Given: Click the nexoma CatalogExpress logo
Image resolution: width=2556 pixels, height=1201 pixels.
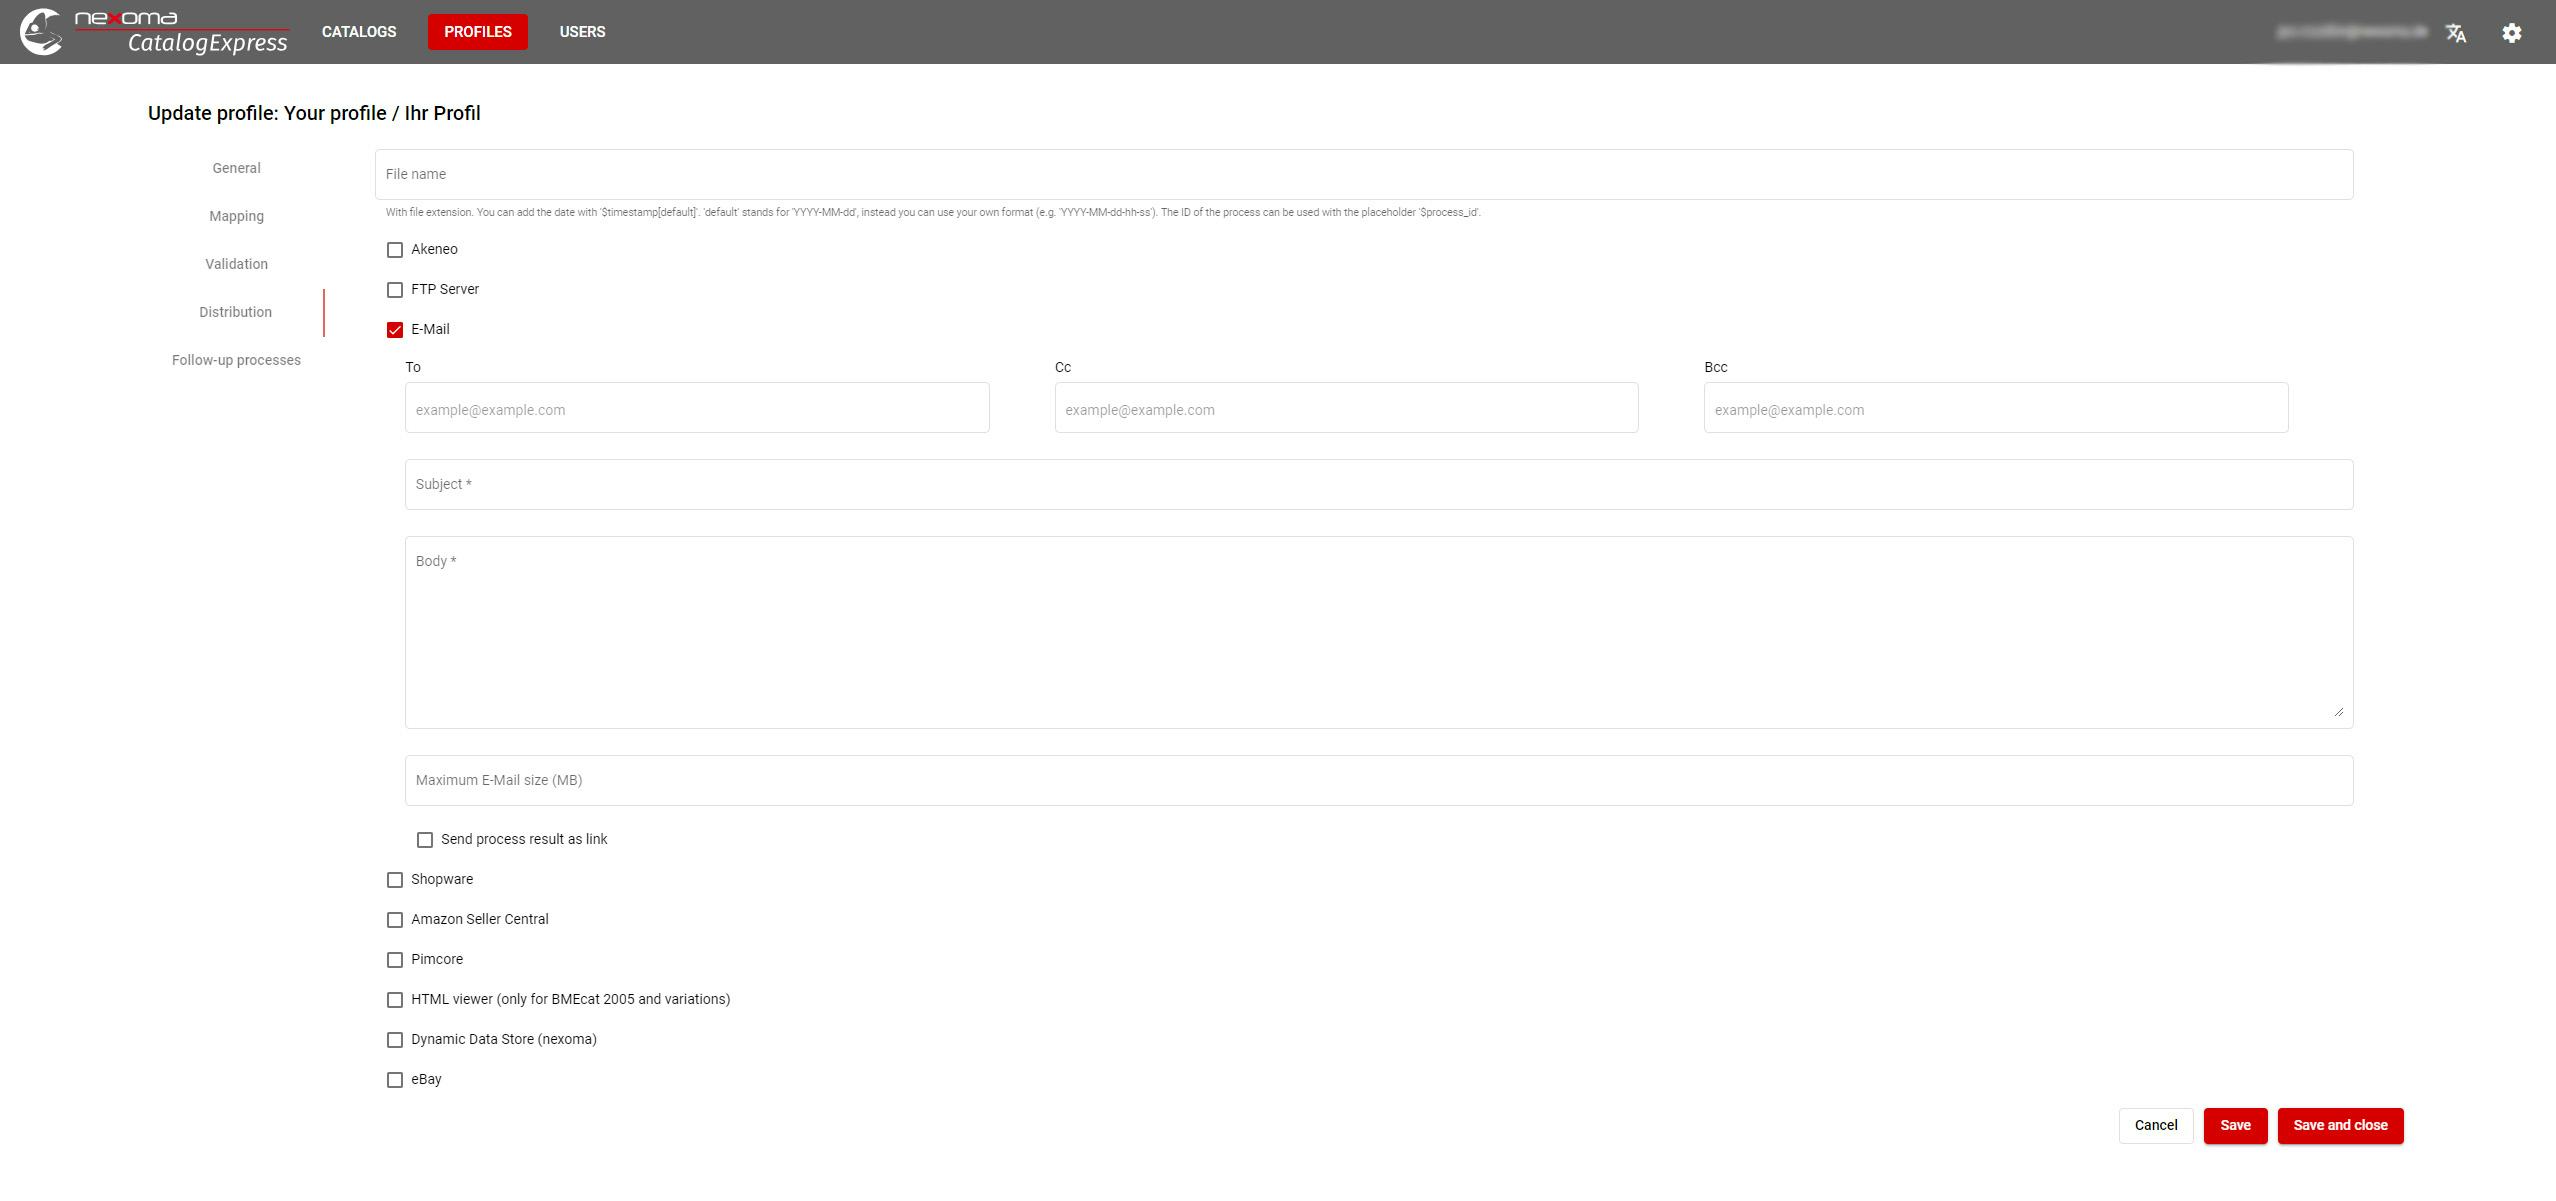Looking at the screenshot, I should coord(155,32).
